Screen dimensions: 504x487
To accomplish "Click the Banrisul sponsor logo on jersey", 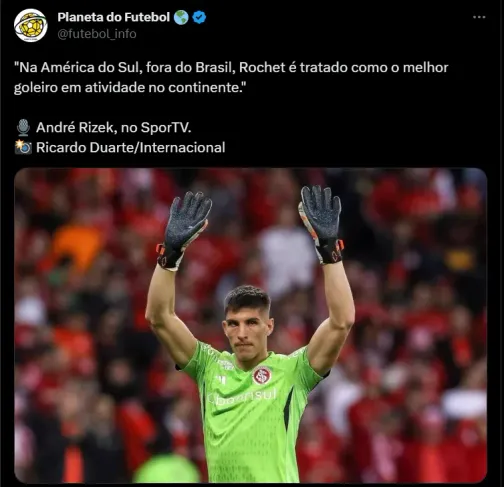I will (x=242, y=397).
